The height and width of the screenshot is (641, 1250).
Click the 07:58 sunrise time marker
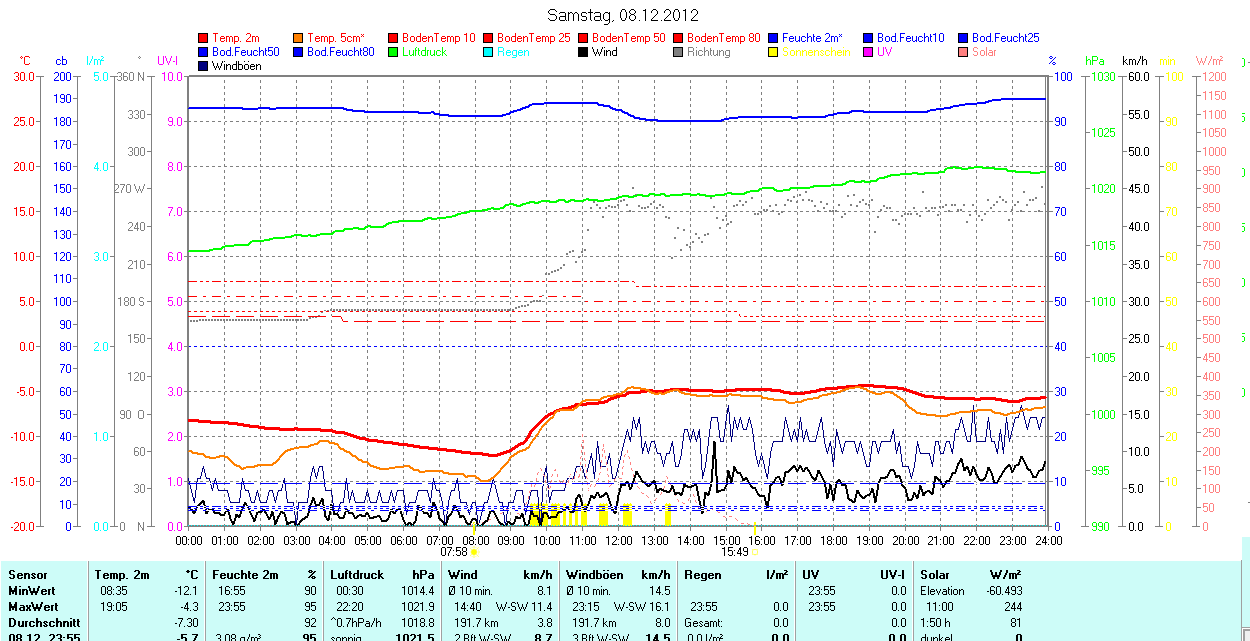[454, 551]
